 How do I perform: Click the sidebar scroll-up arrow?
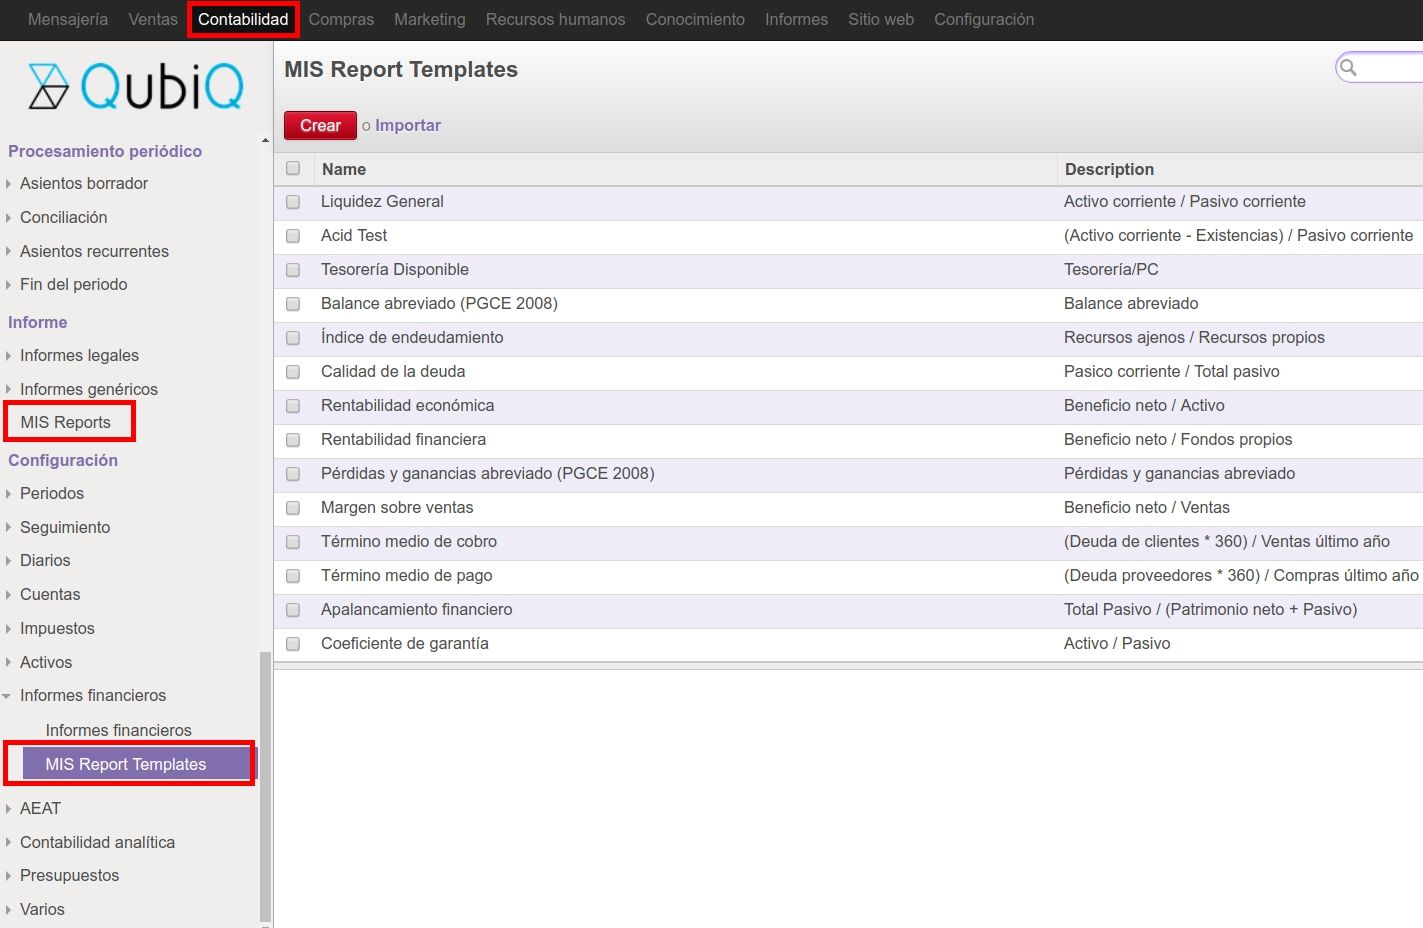[265, 141]
